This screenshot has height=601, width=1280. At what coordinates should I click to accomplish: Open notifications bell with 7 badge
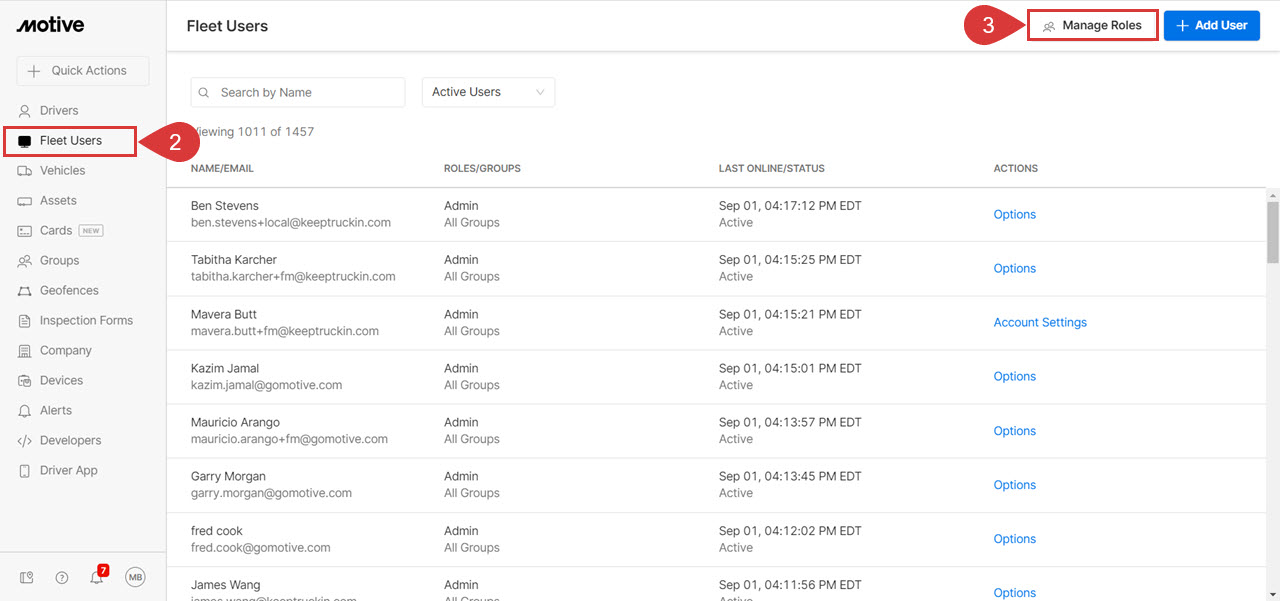(x=97, y=576)
